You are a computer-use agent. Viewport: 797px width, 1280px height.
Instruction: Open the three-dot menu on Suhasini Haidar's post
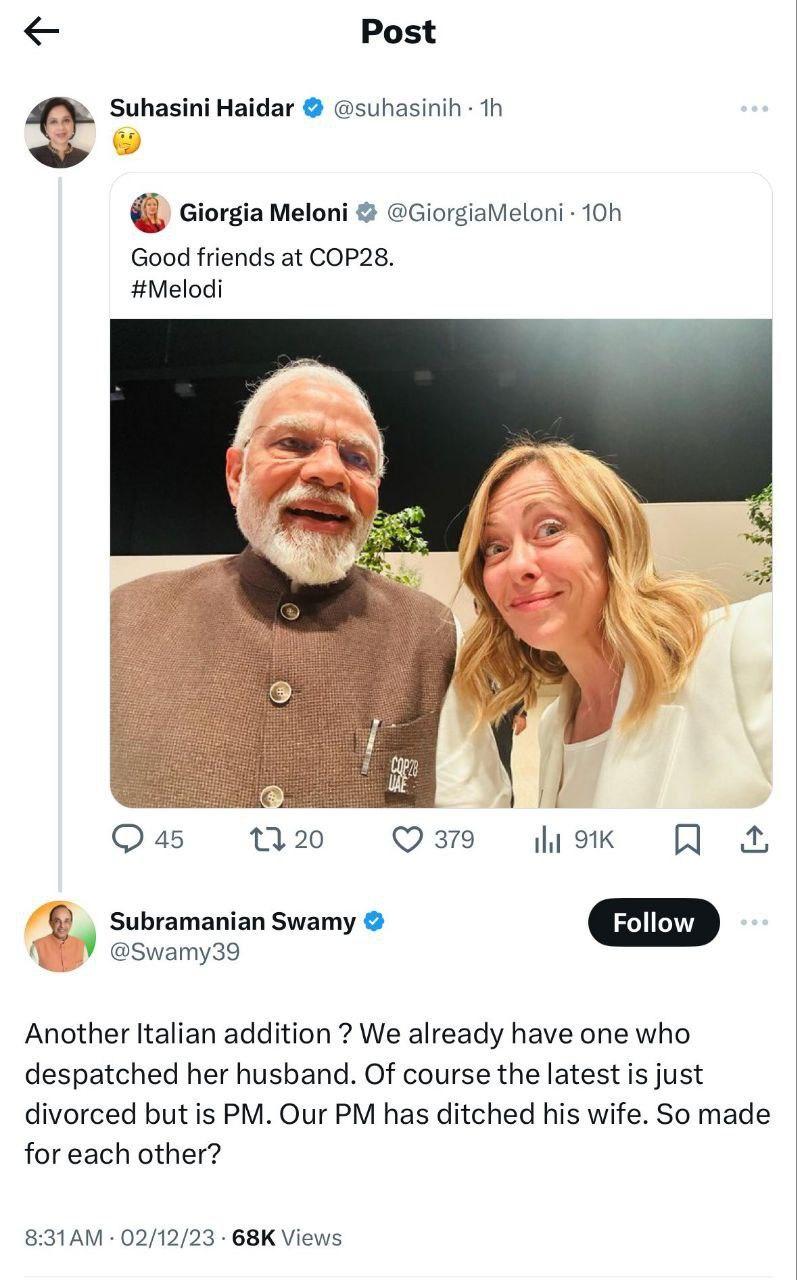[x=754, y=109]
